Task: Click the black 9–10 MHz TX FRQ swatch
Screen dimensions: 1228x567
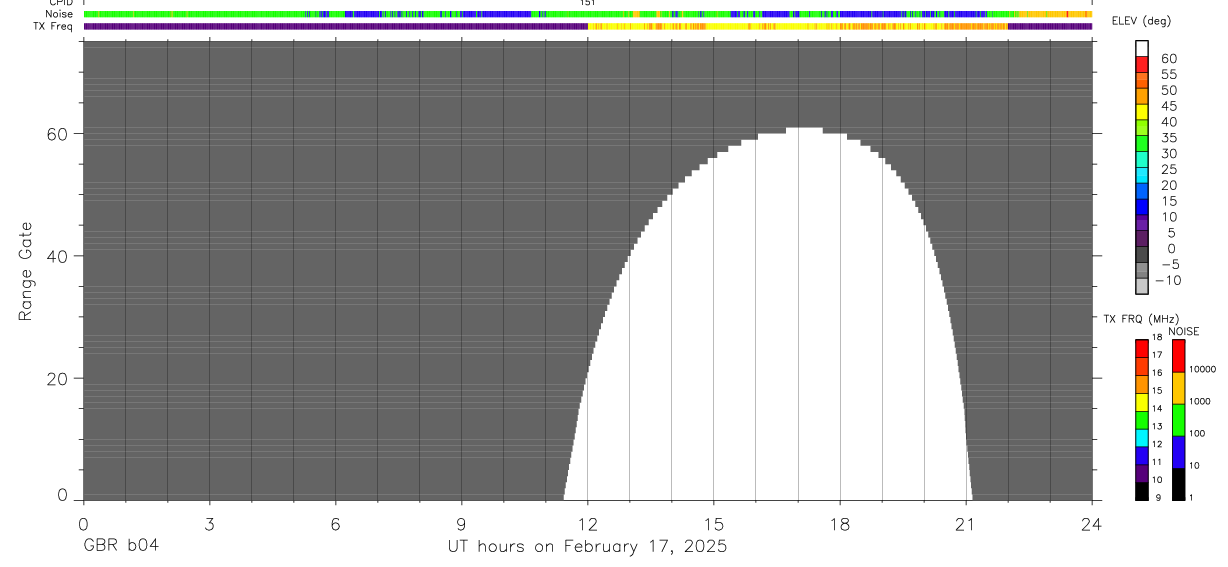Action: (x=1142, y=490)
